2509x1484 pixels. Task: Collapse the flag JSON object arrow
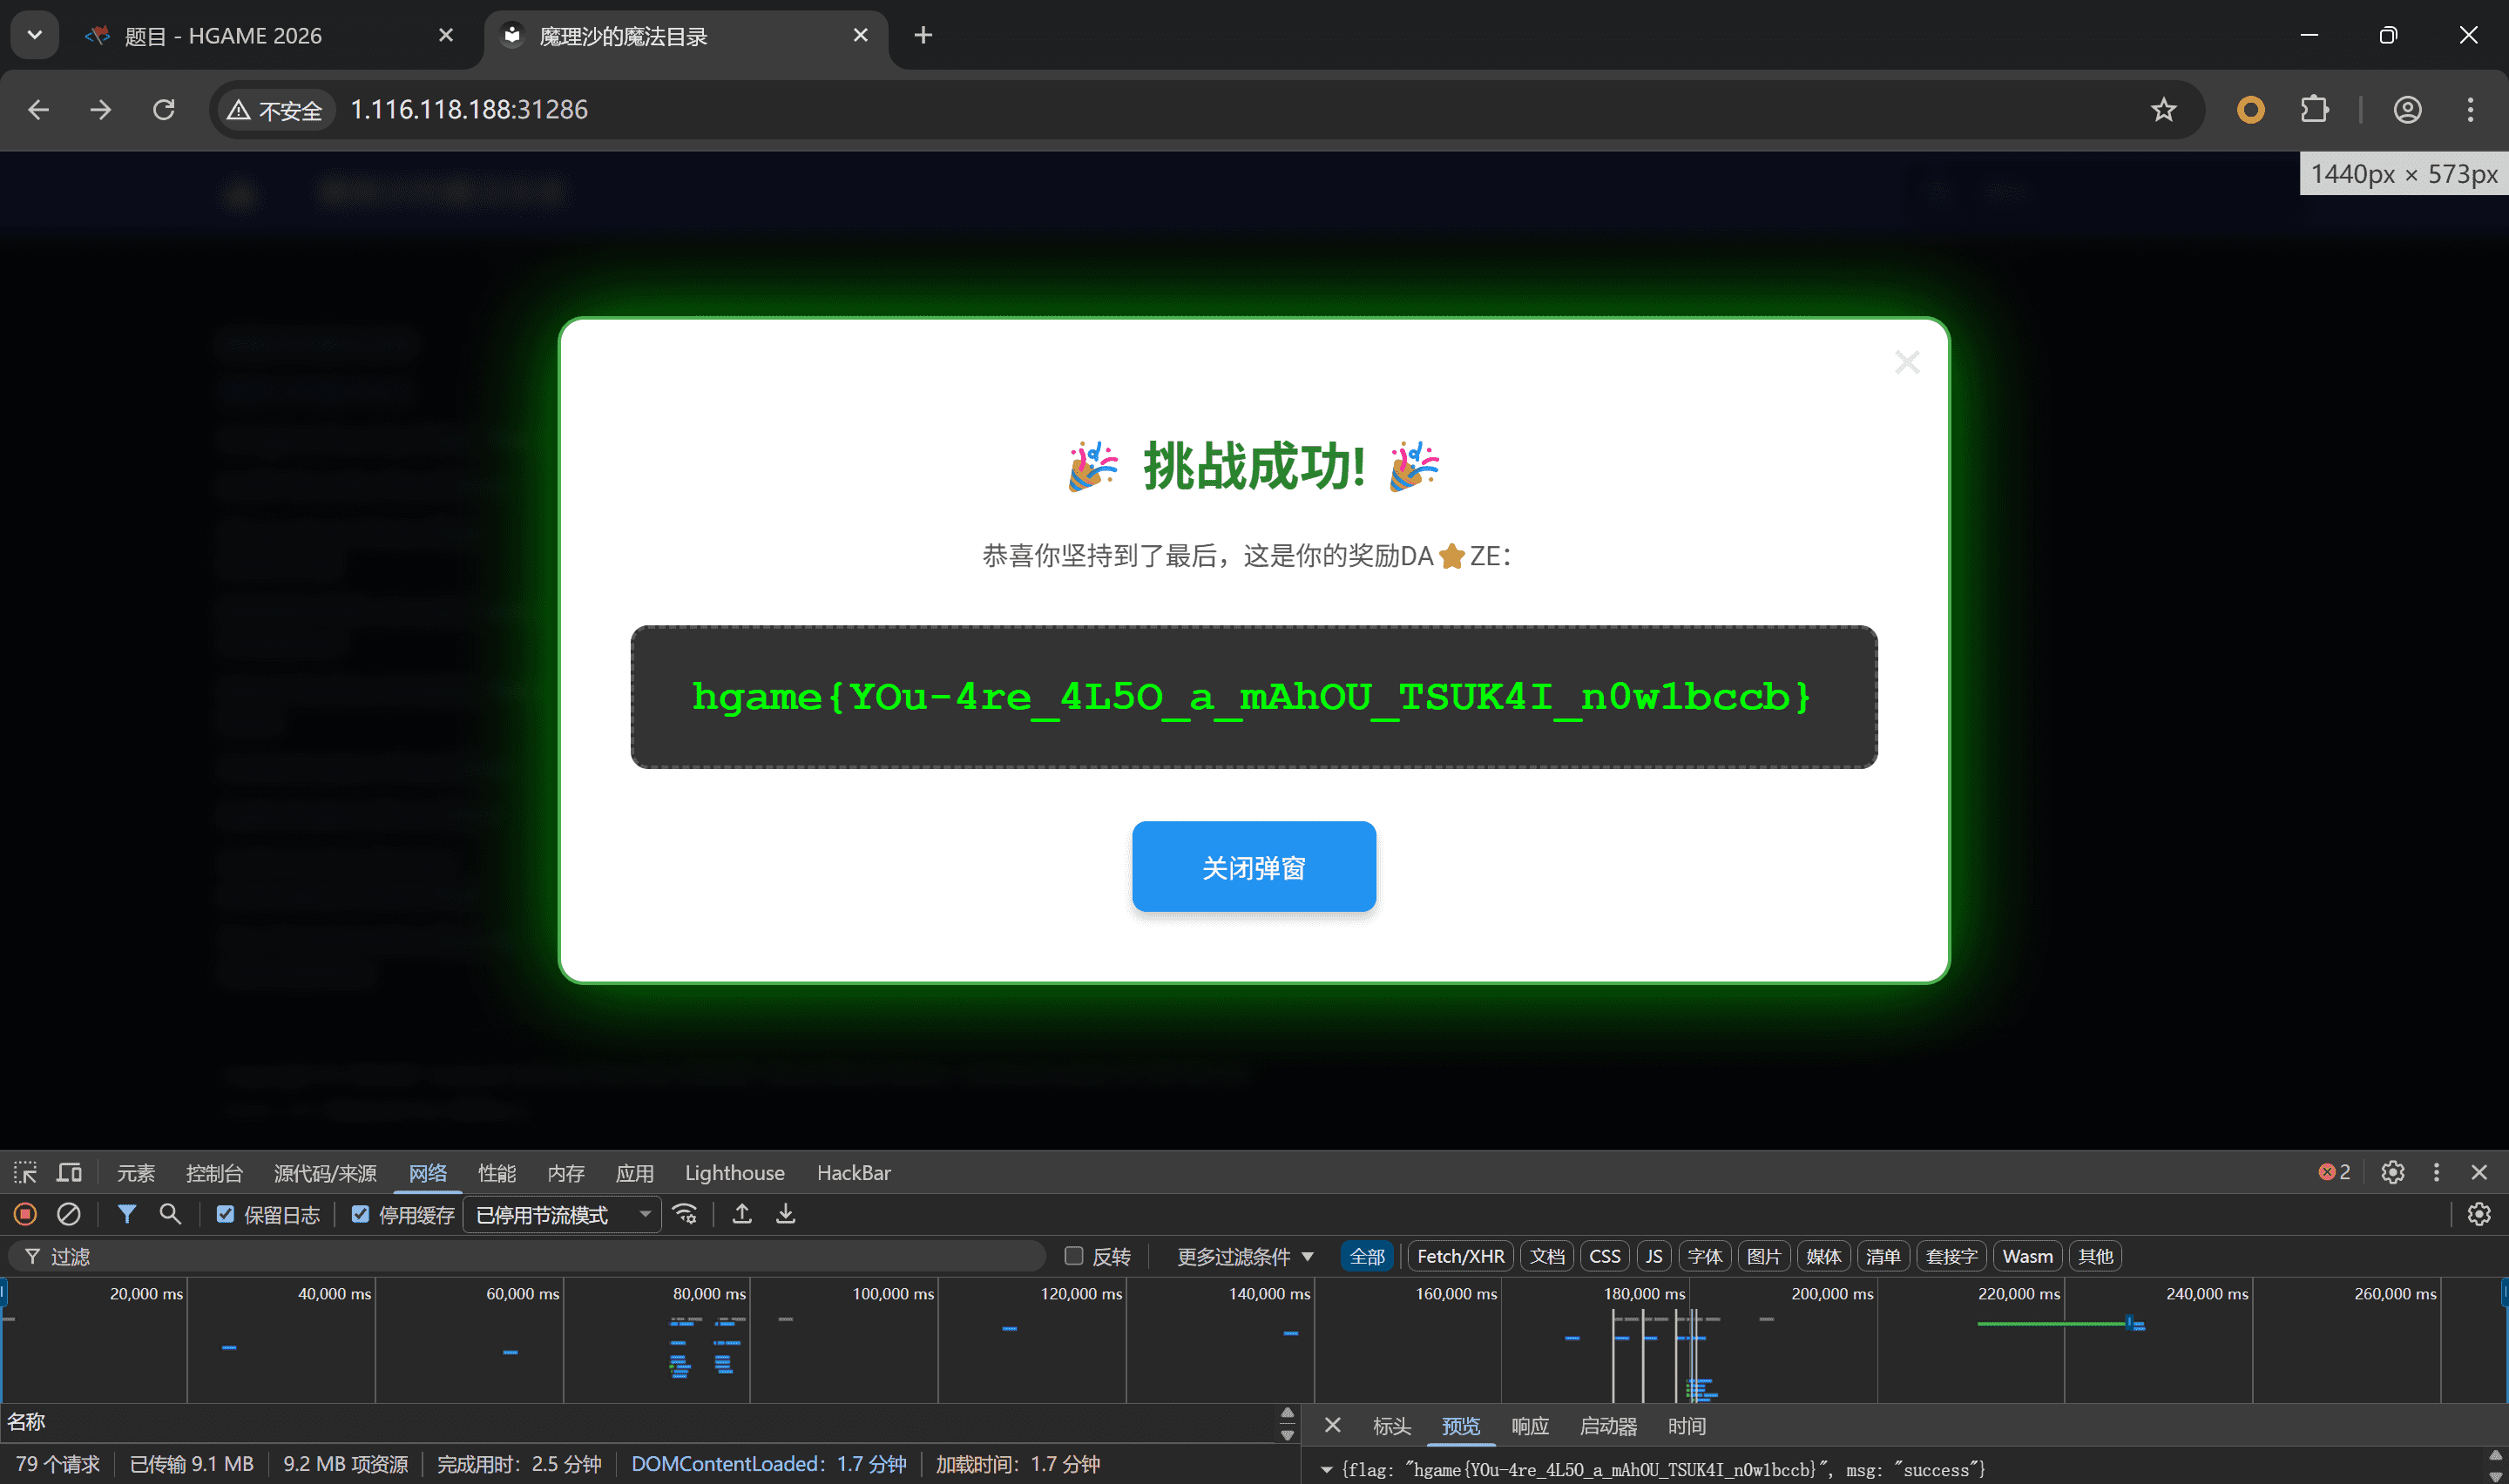(x=1326, y=1469)
